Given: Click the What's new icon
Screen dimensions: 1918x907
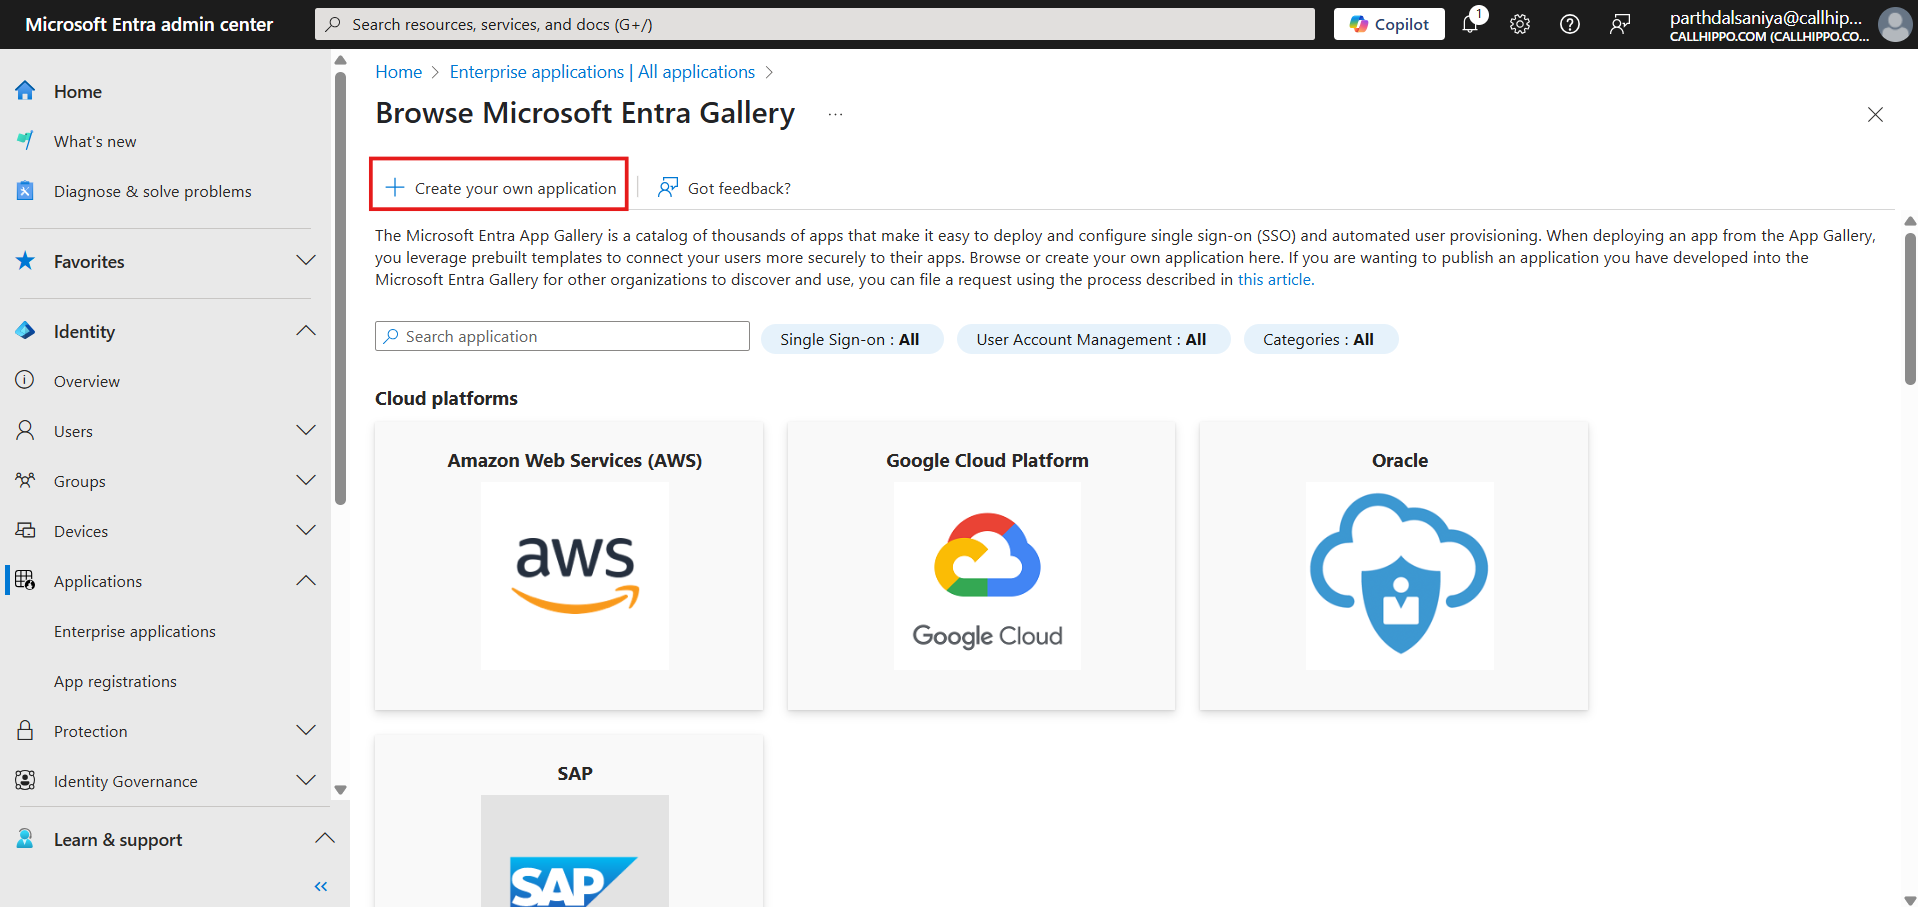Looking at the screenshot, I should (26, 141).
